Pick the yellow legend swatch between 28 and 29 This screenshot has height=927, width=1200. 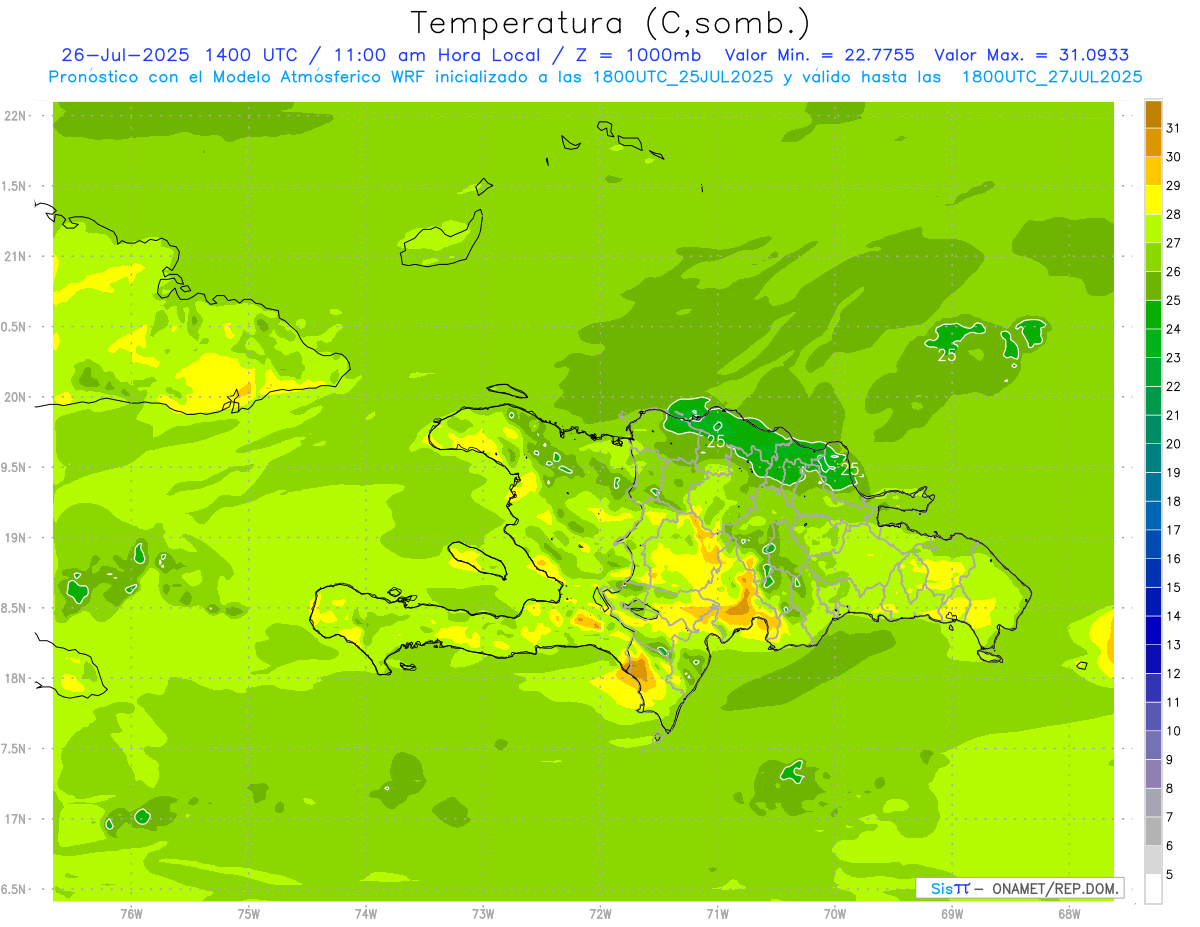tap(1153, 200)
